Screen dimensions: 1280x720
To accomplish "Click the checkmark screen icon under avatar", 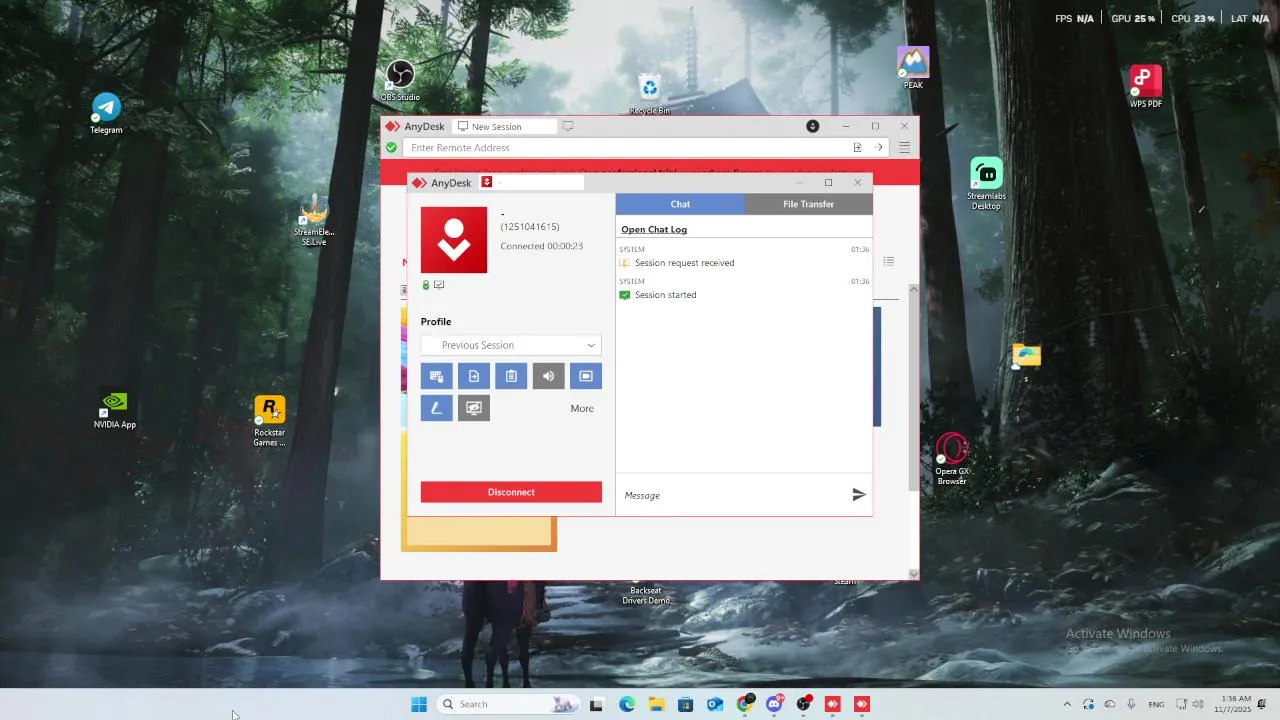I will [x=439, y=285].
